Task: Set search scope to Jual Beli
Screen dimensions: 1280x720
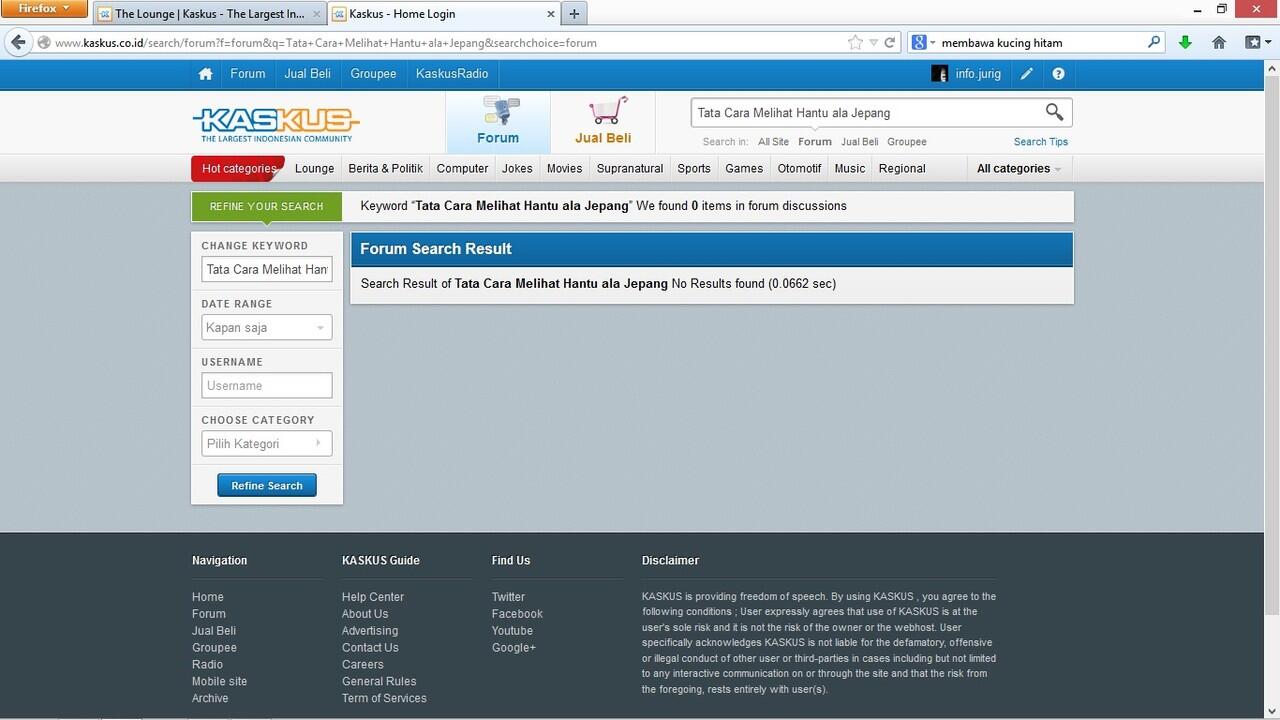Action: tap(860, 142)
